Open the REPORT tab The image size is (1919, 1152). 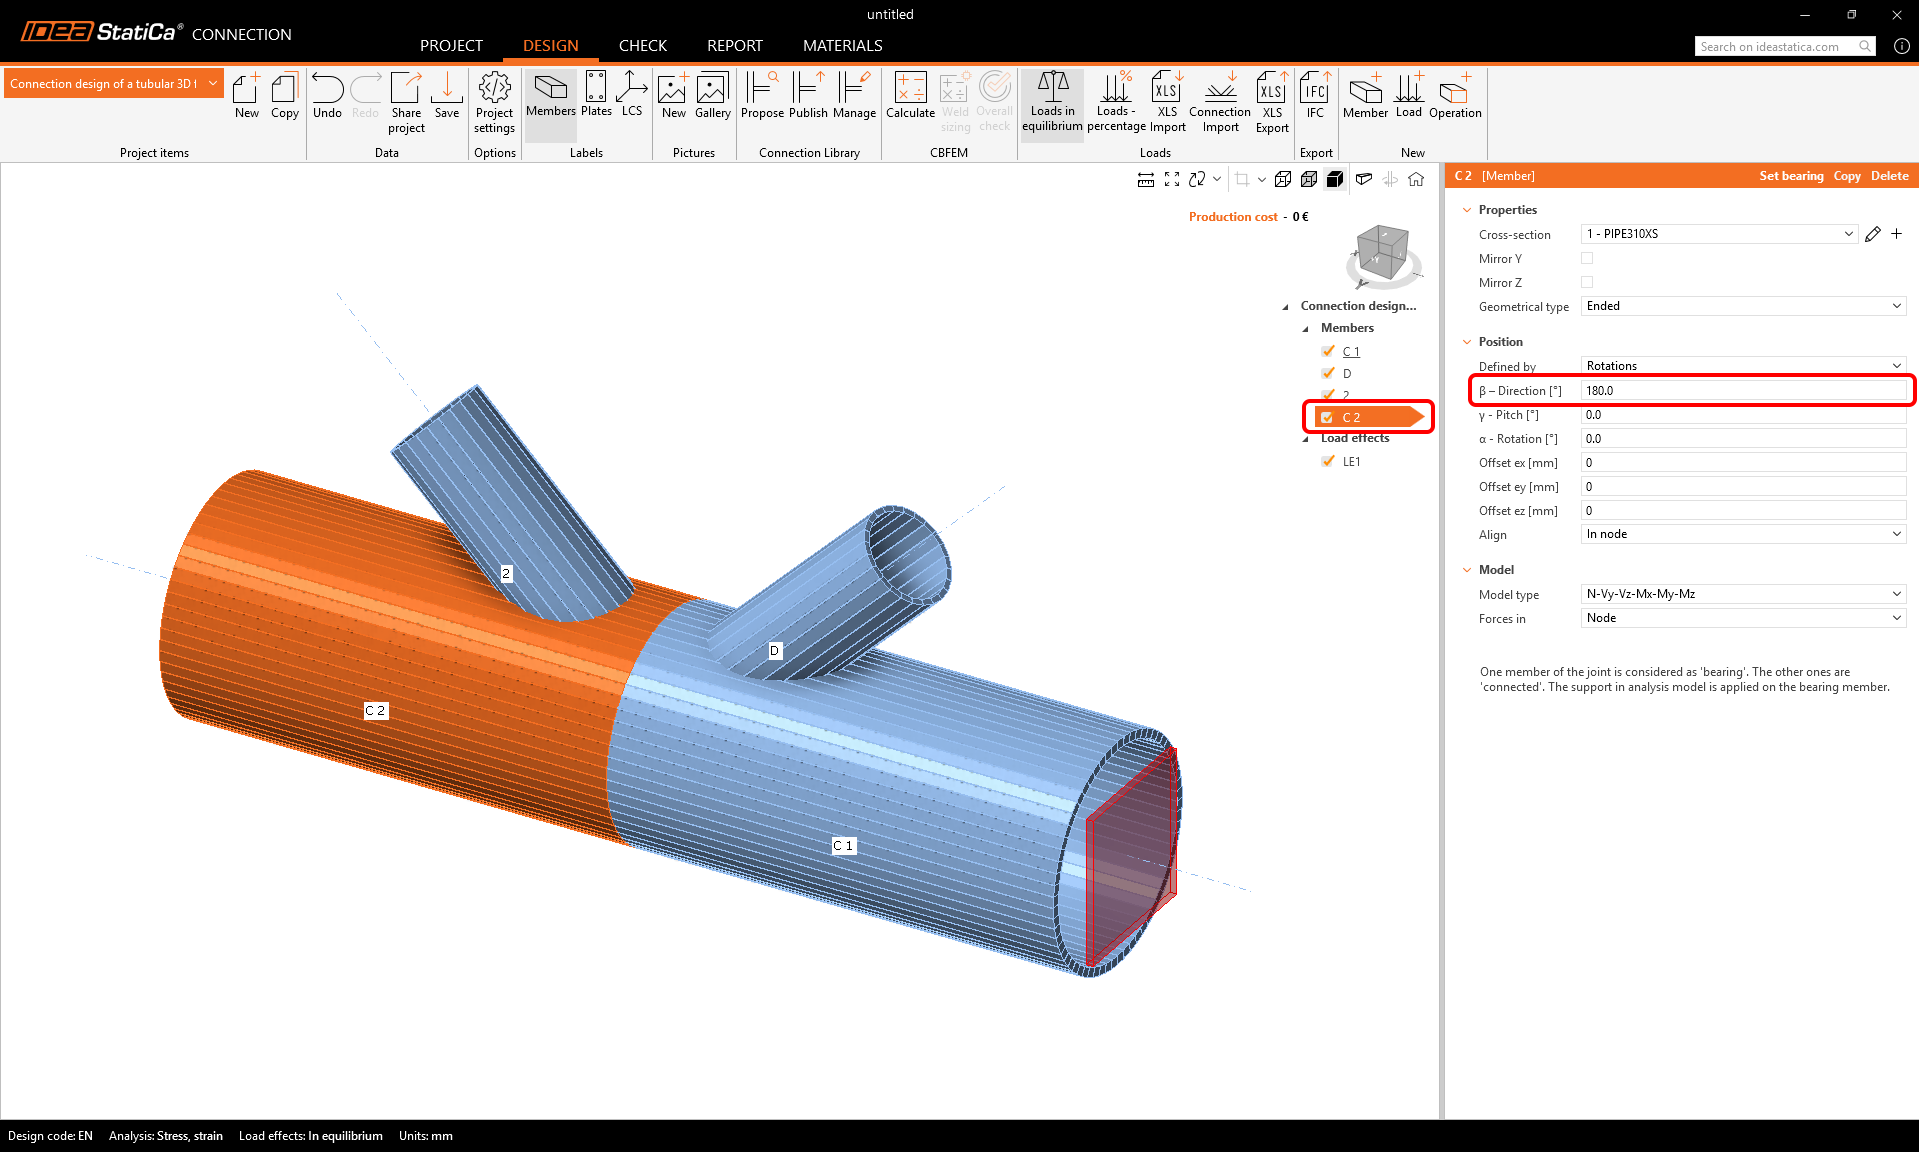[x=734, y=46]
